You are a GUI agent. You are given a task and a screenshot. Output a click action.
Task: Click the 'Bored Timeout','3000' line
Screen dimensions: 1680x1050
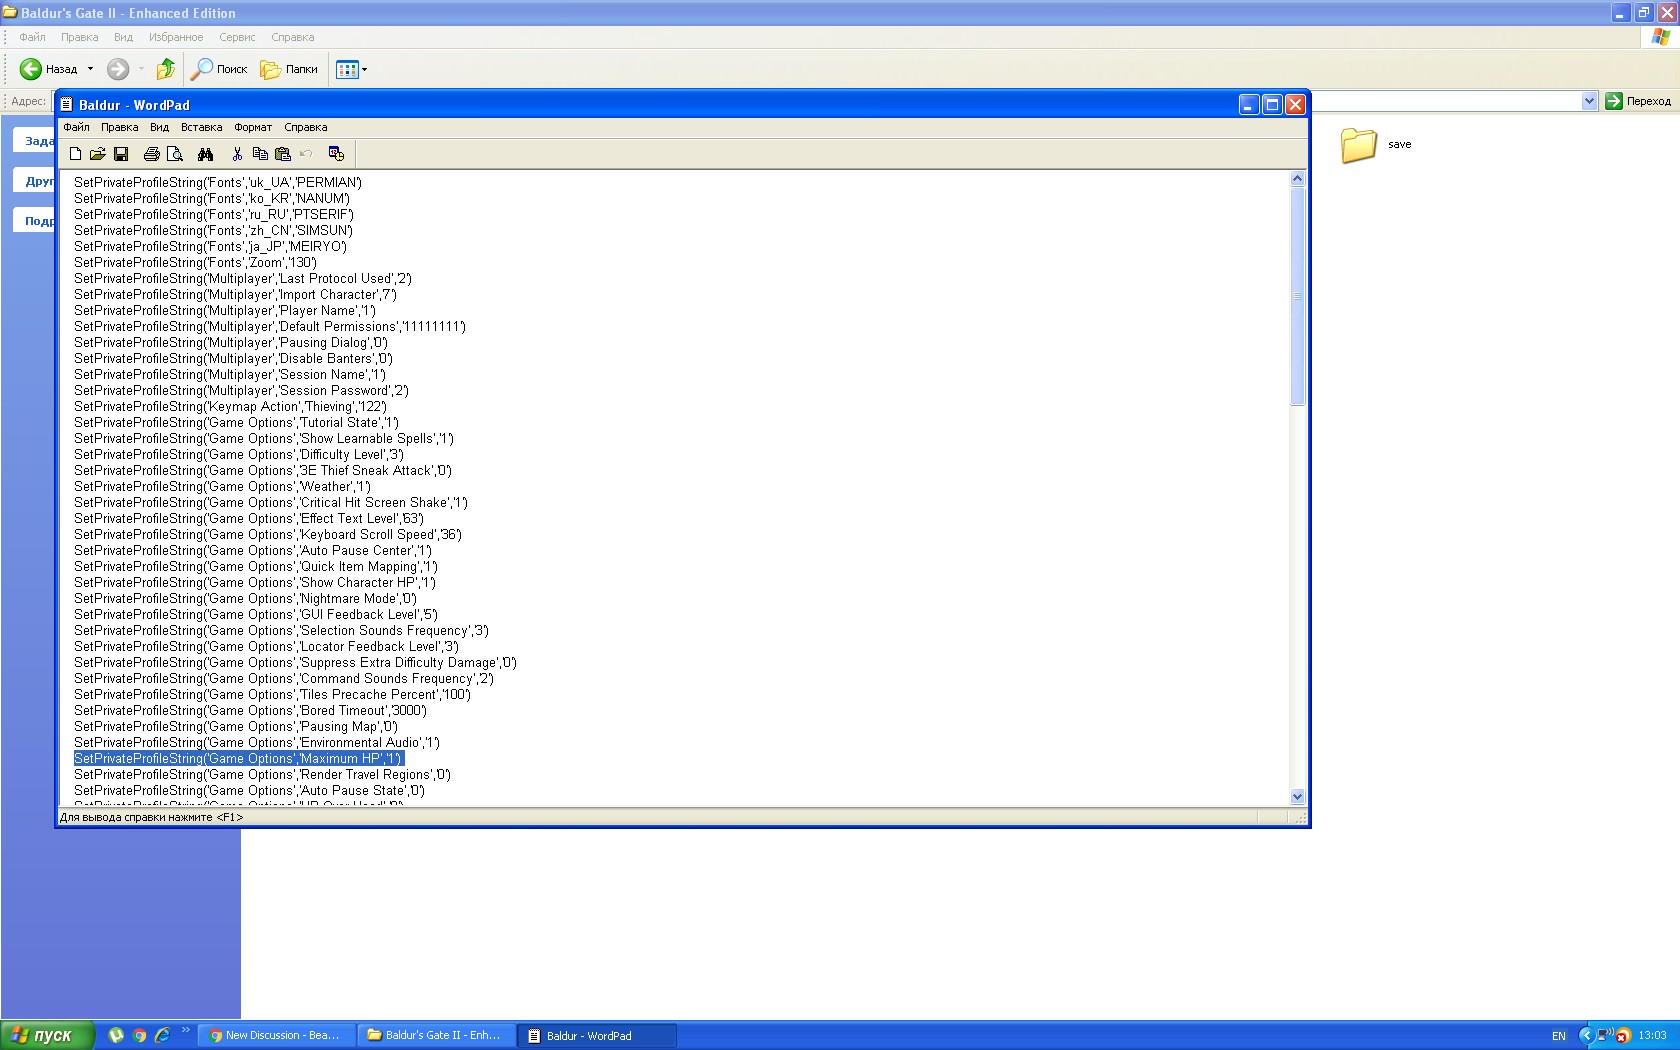click(250, 710)
